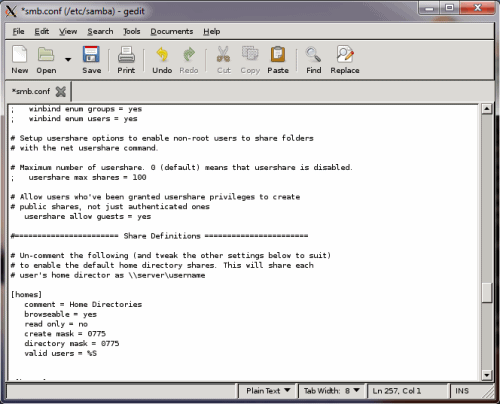This screenshot has height=404, width=500.
Task: Expand the recent files arrow beside Open
Action: point(68,60)
